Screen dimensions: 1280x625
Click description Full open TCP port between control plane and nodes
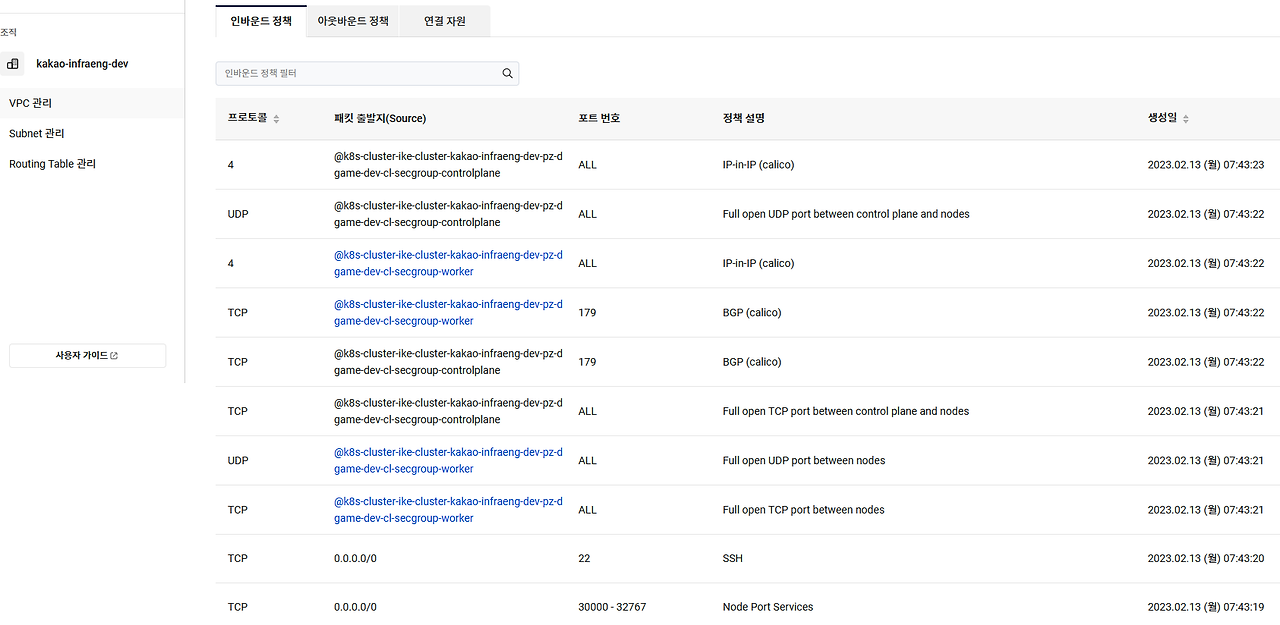tap(846, 411)
